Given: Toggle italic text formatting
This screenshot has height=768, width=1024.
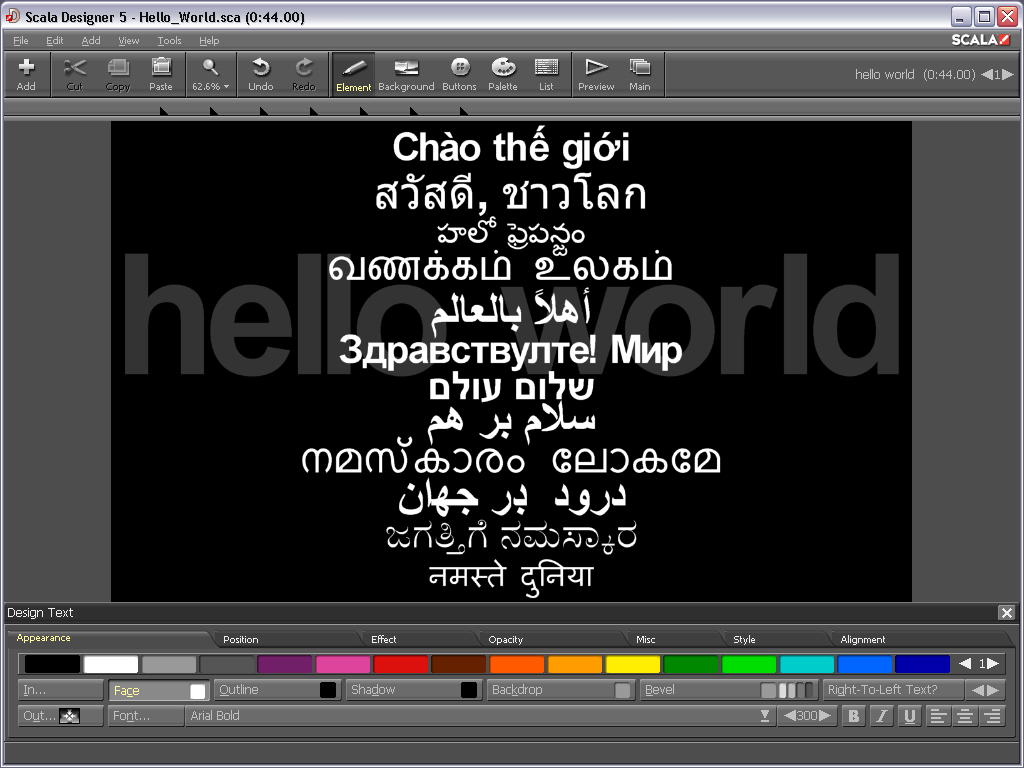Looking at the screenshot, I should click(881, 716).
